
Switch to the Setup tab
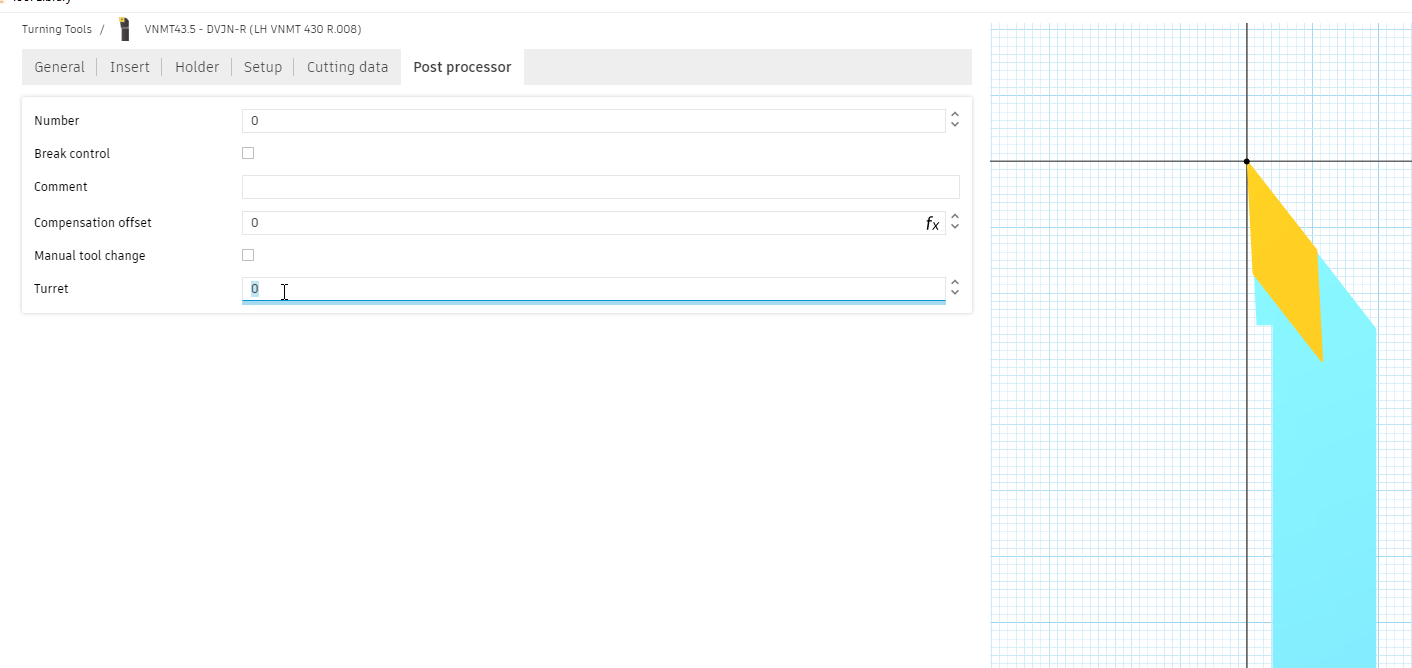(263, 67)
